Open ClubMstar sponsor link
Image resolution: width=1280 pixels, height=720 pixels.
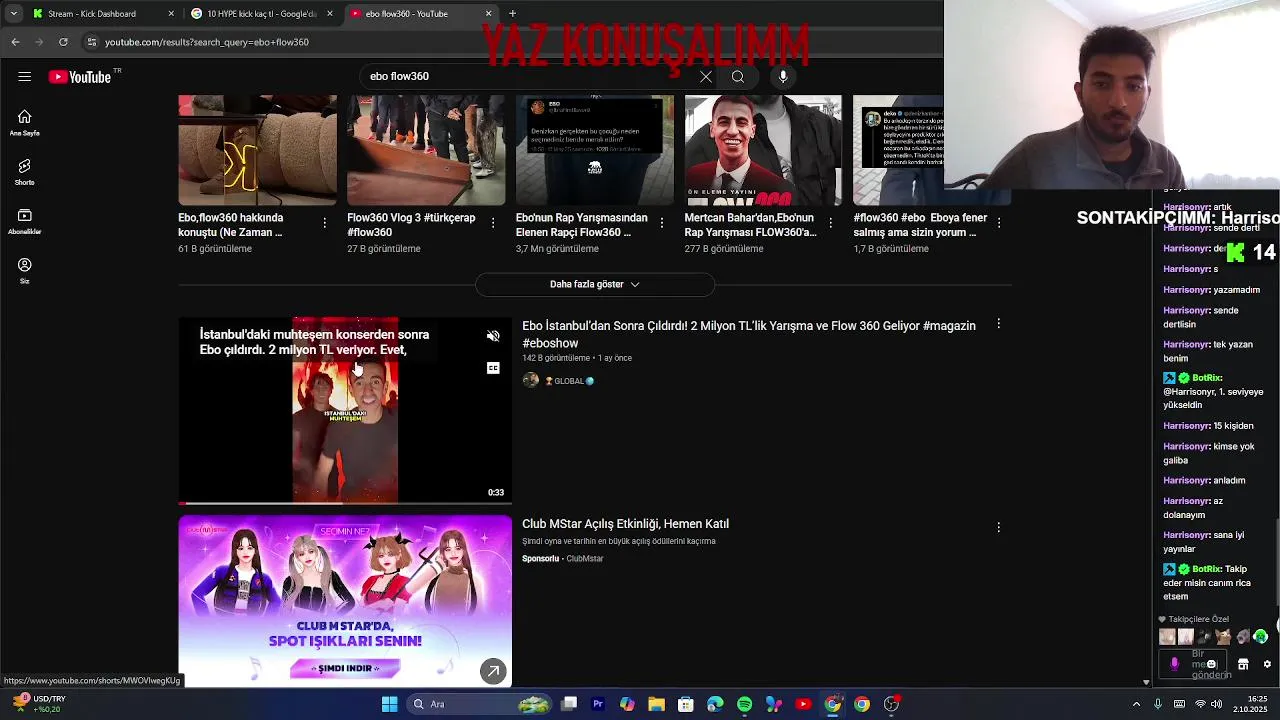(584, 559)
